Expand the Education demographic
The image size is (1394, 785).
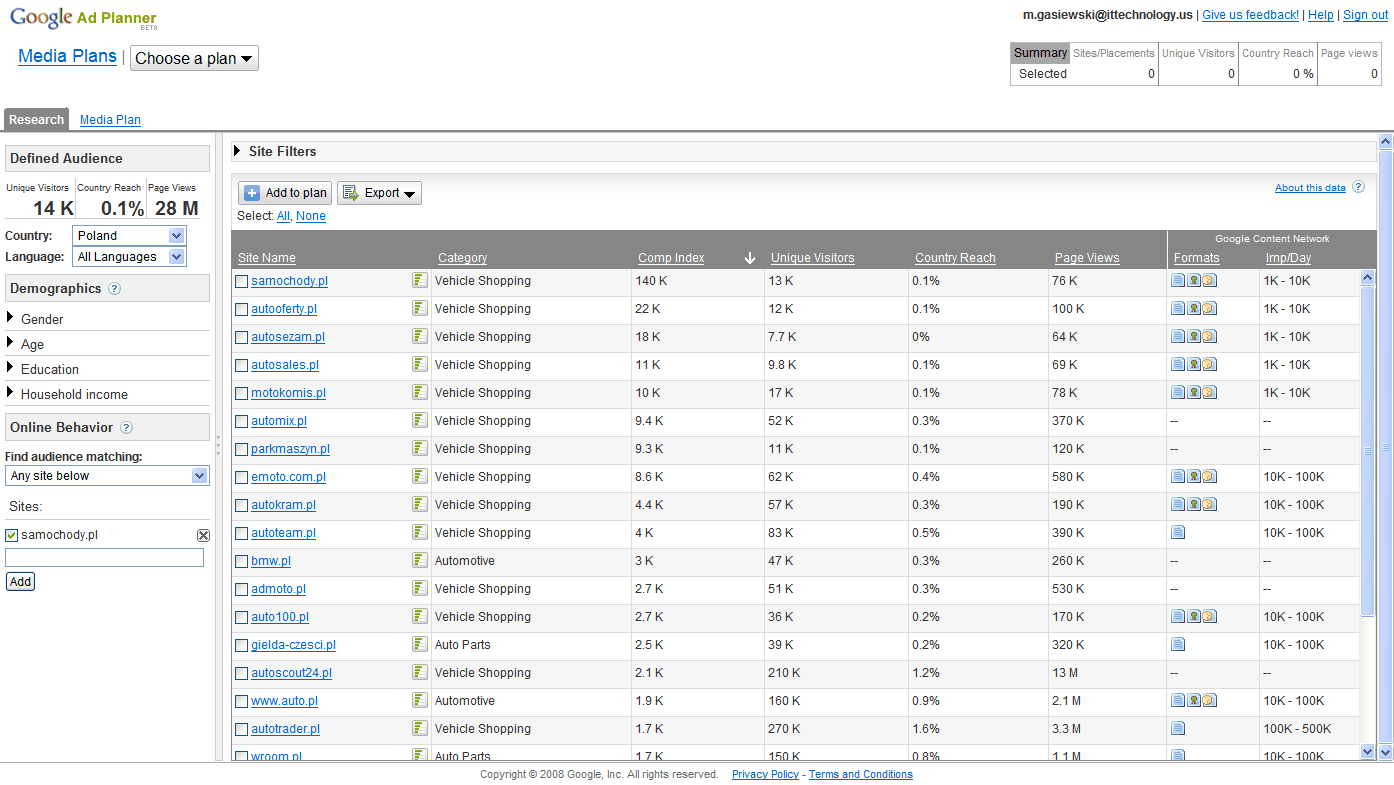(10, 368)
